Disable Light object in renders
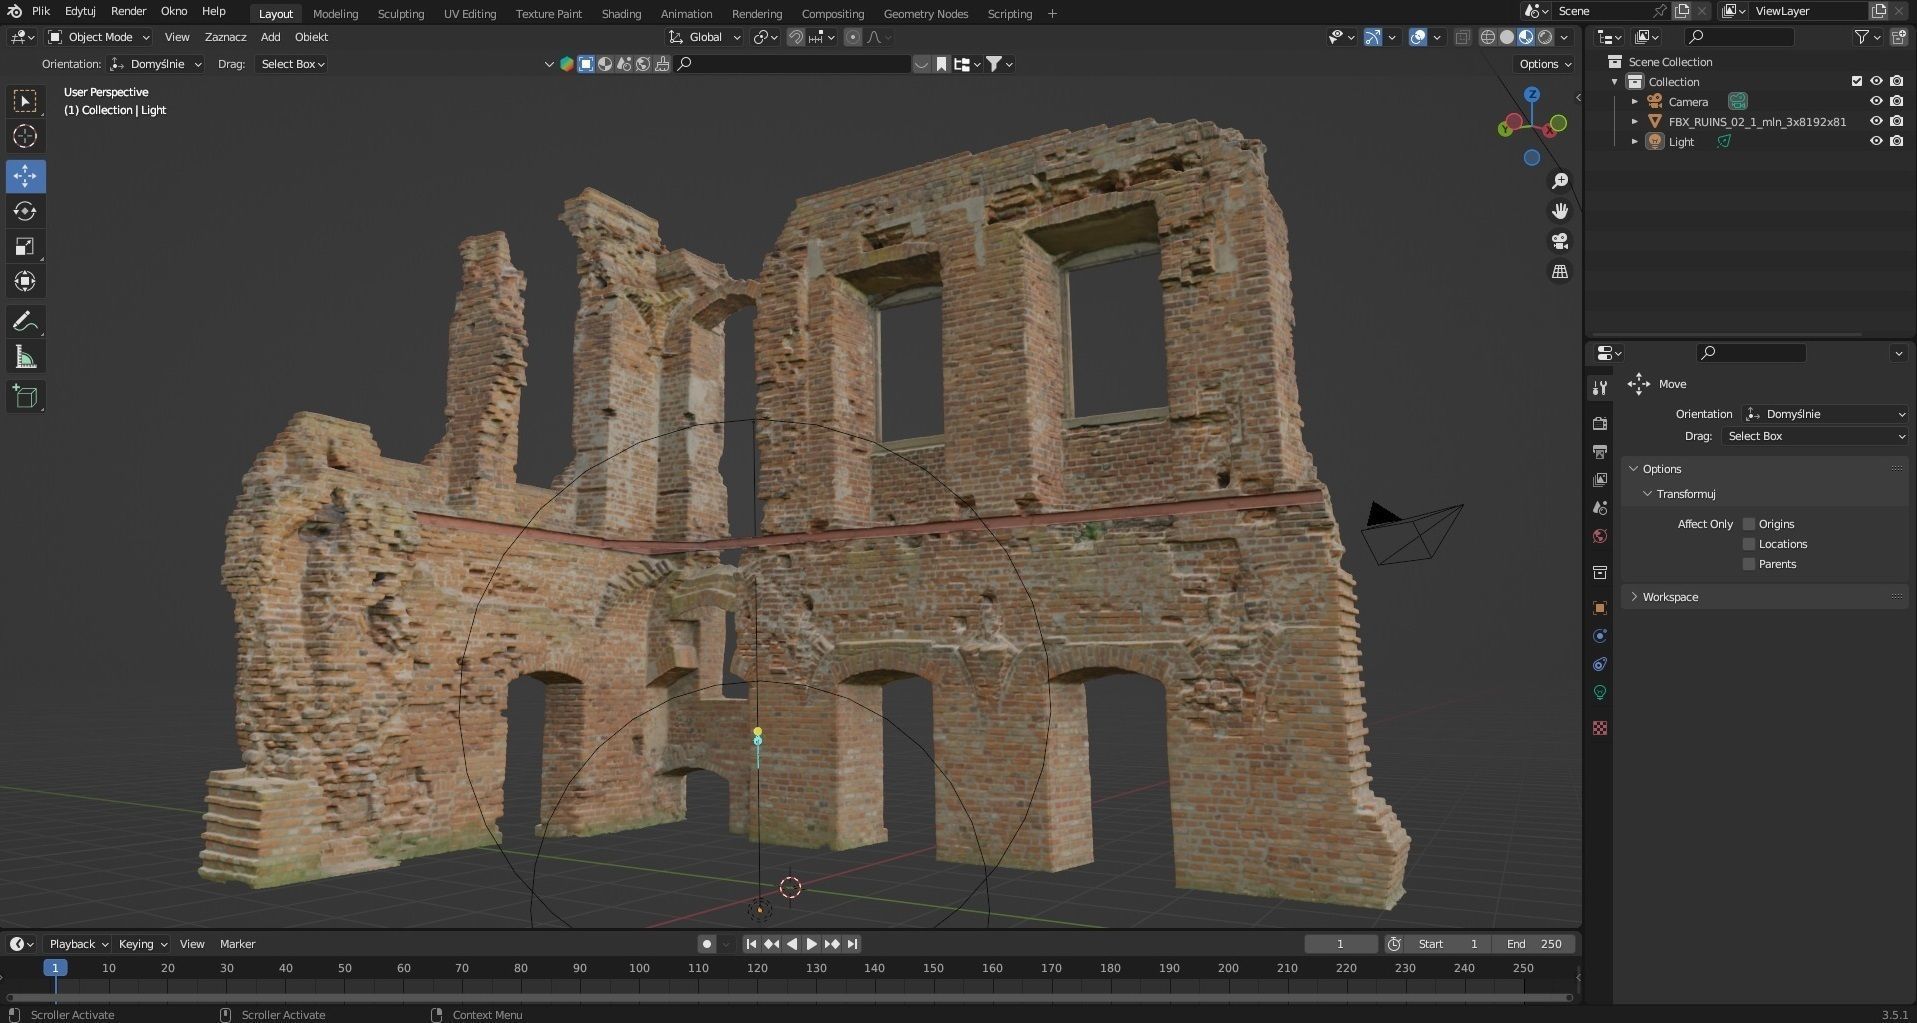The image size is (1917, 1023). (x=1897, y=142)
